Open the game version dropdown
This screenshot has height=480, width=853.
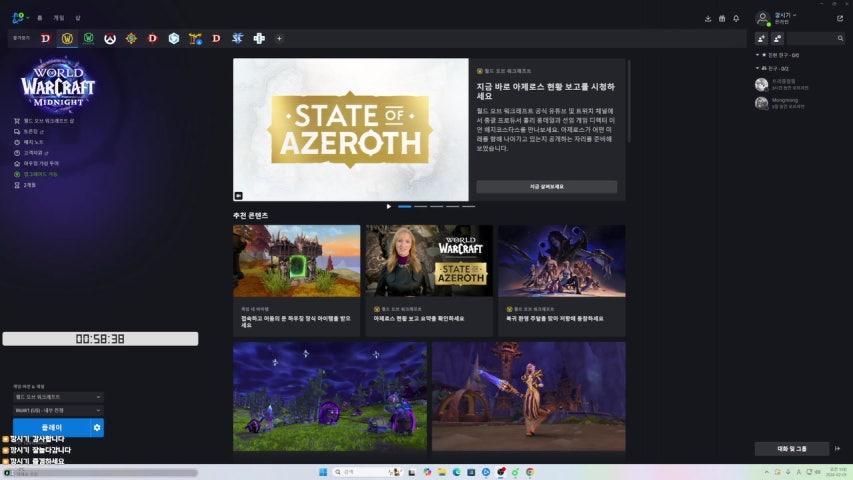point(58,397)
